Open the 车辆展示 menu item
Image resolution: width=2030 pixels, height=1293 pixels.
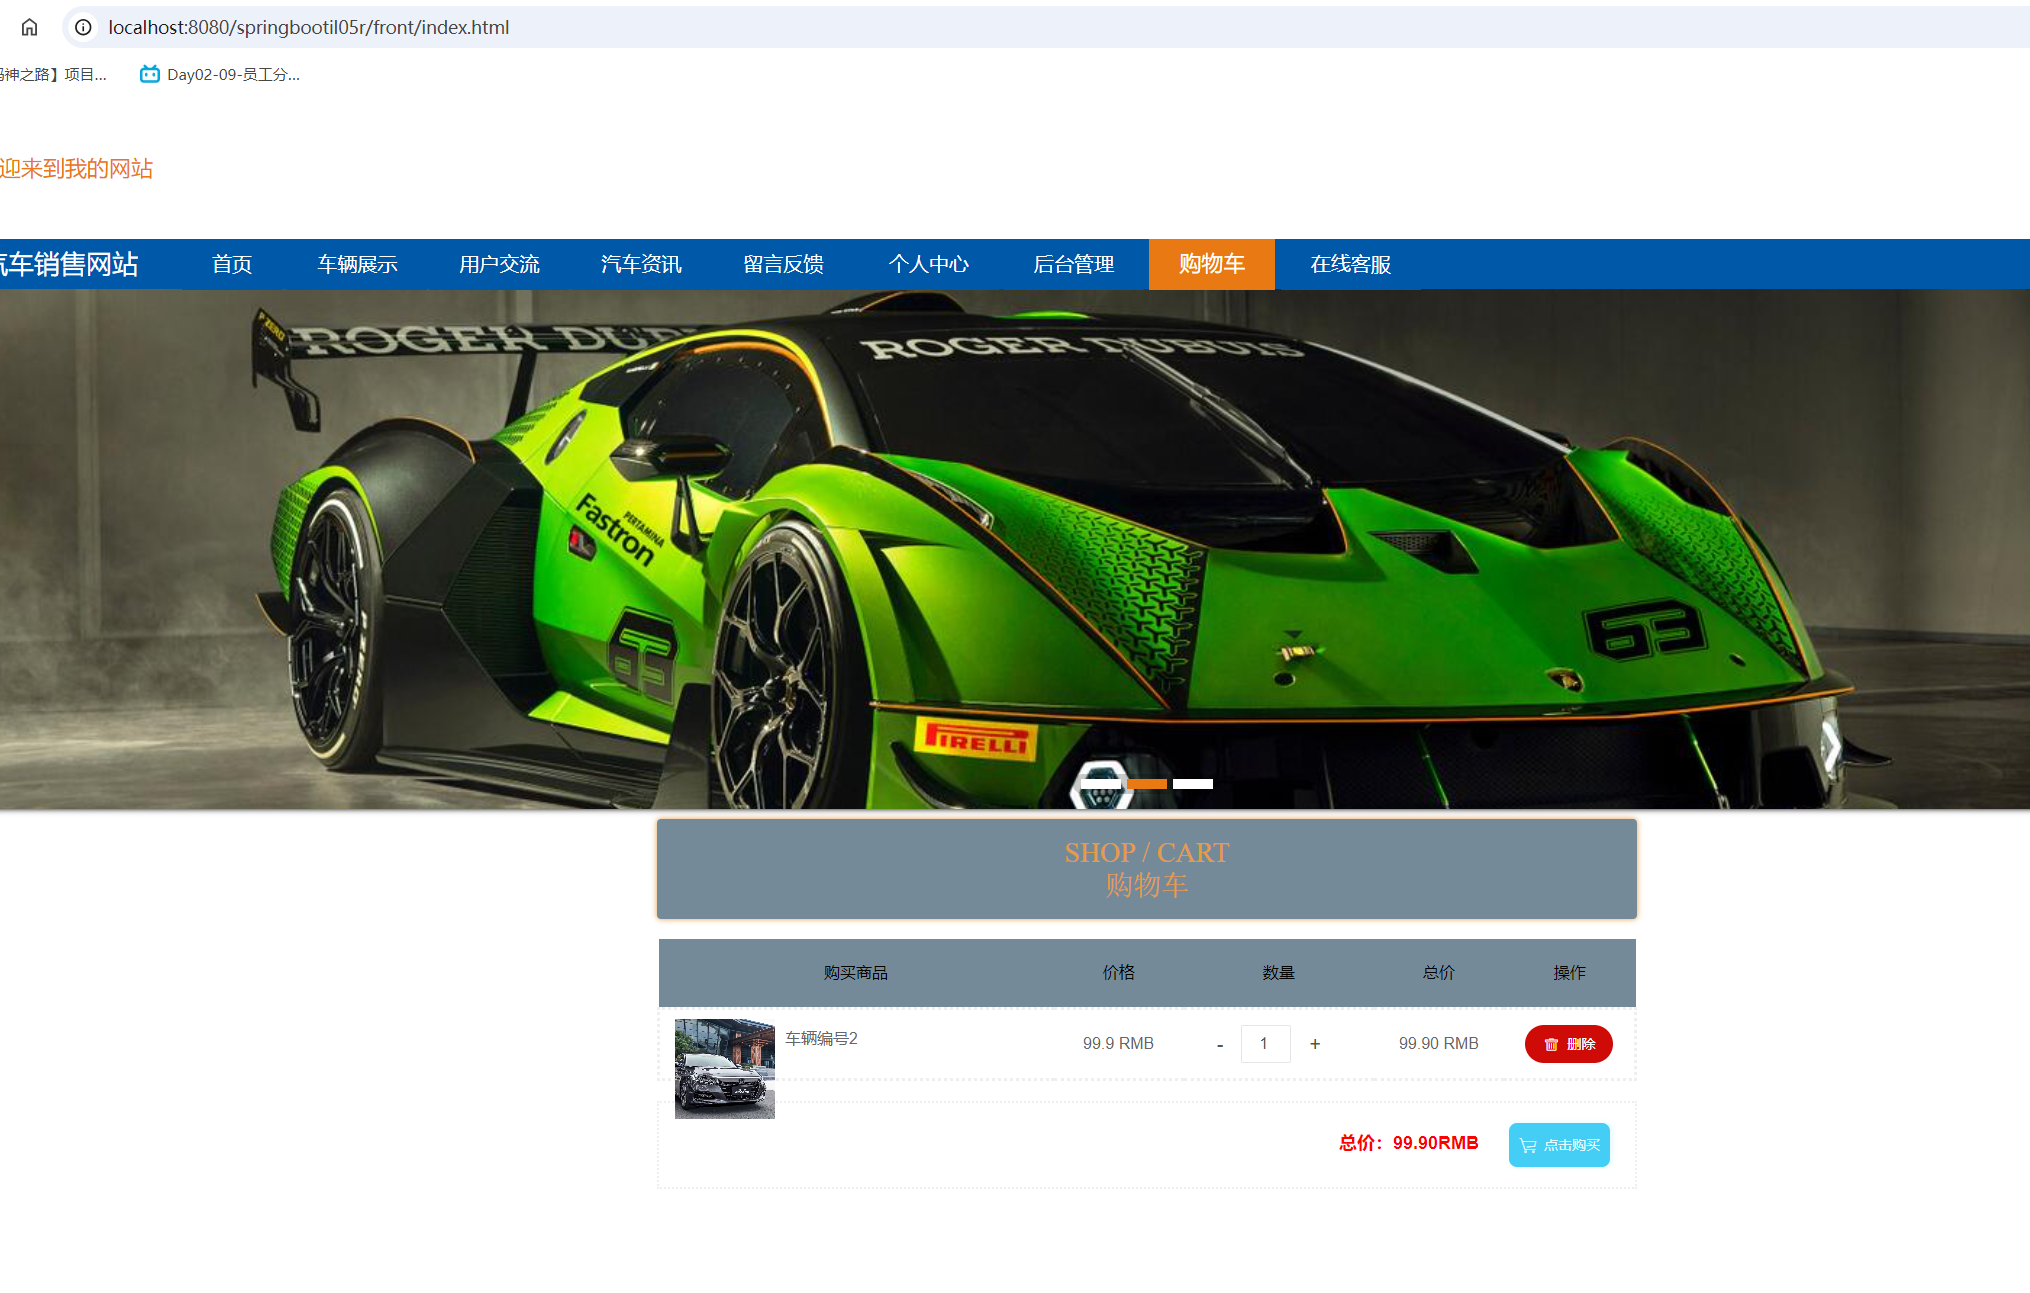pyautogui.click(x=357, y=264)
